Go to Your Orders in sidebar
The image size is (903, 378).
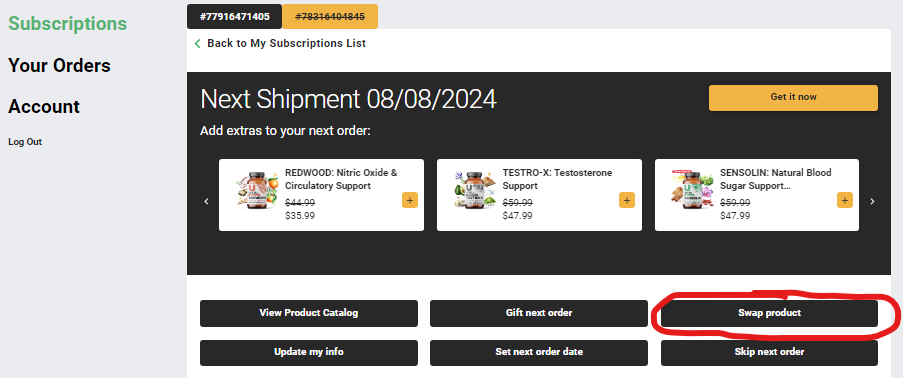pos(59,66)
